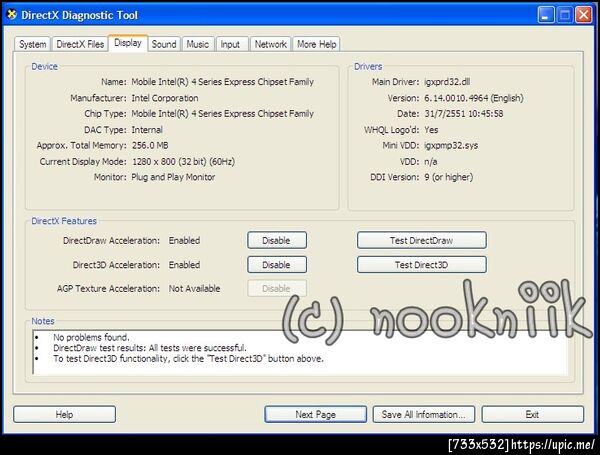Click the Test DirectDraw button
Image resolution: width=600 pixels, height=455 pixels.
422,240
